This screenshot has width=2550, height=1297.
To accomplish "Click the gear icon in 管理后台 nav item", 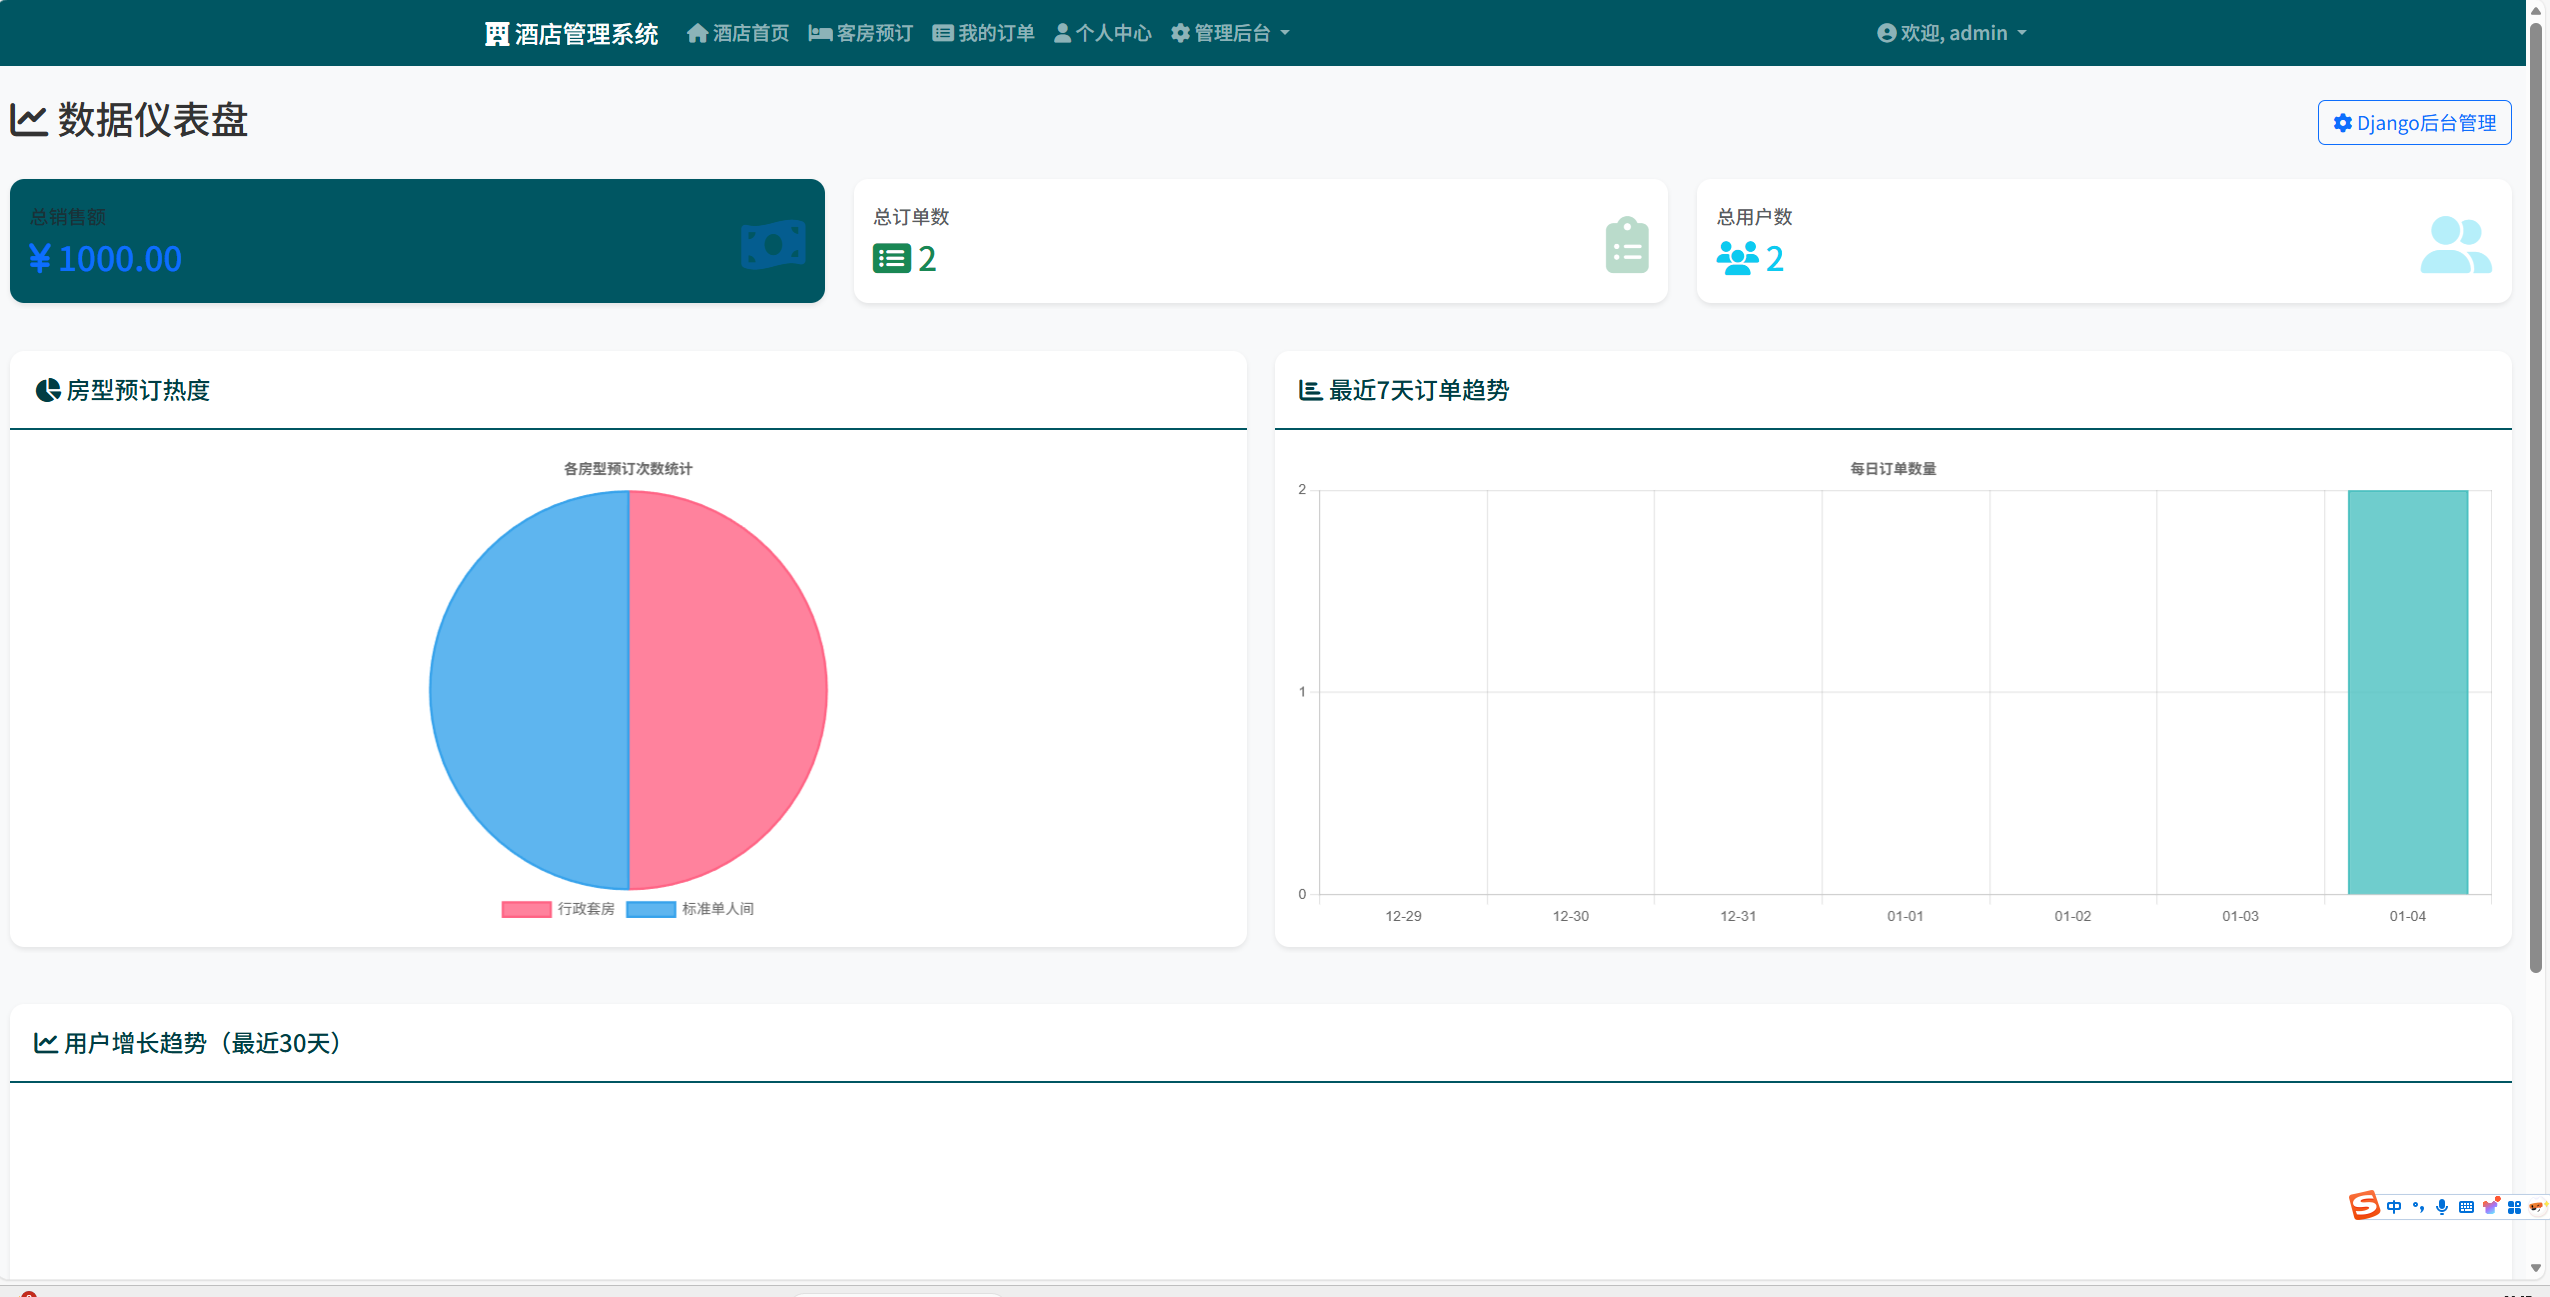I will [x=1180, y=34].
